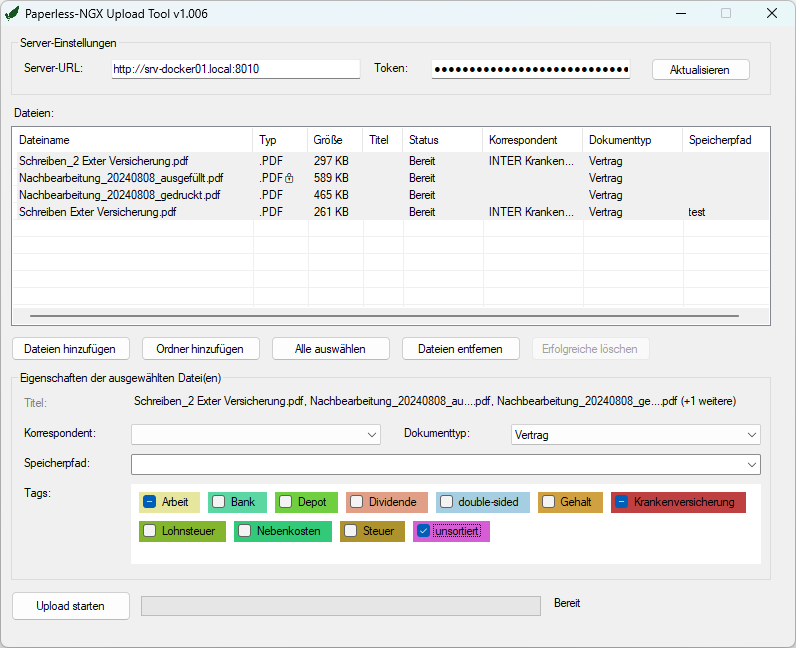Uncheck the unsortiert tag

(423, 531)
